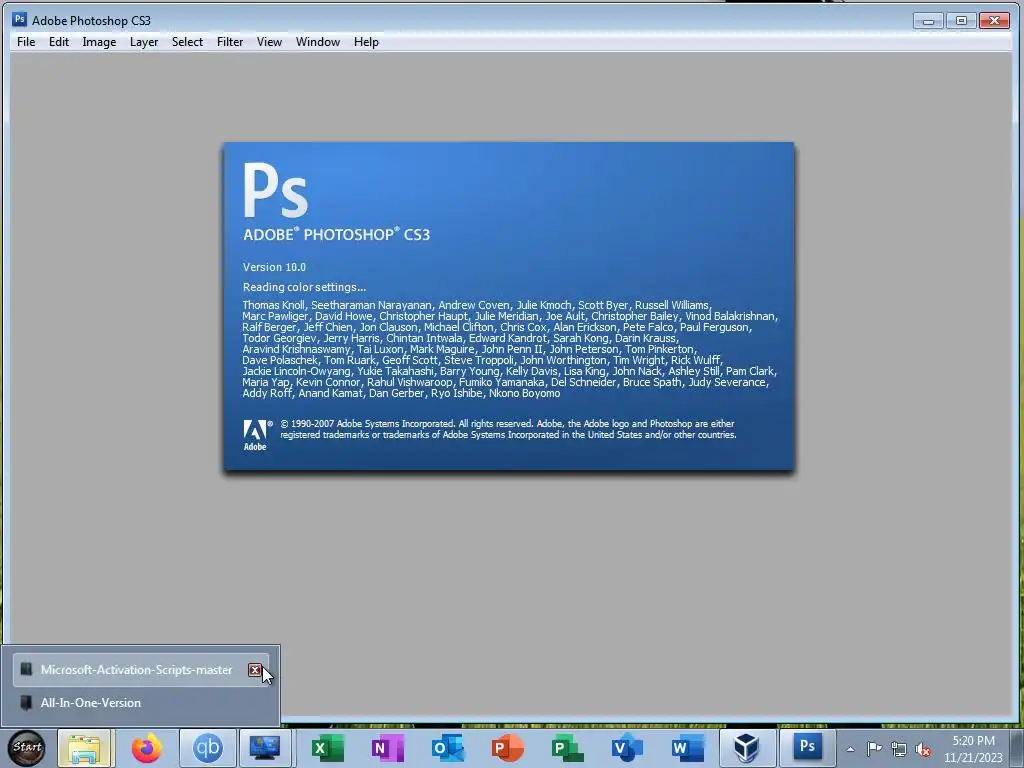Open the Edit menu
Image resolution: width=1024 pixels, height=768 pixels.
coord(59,42)
